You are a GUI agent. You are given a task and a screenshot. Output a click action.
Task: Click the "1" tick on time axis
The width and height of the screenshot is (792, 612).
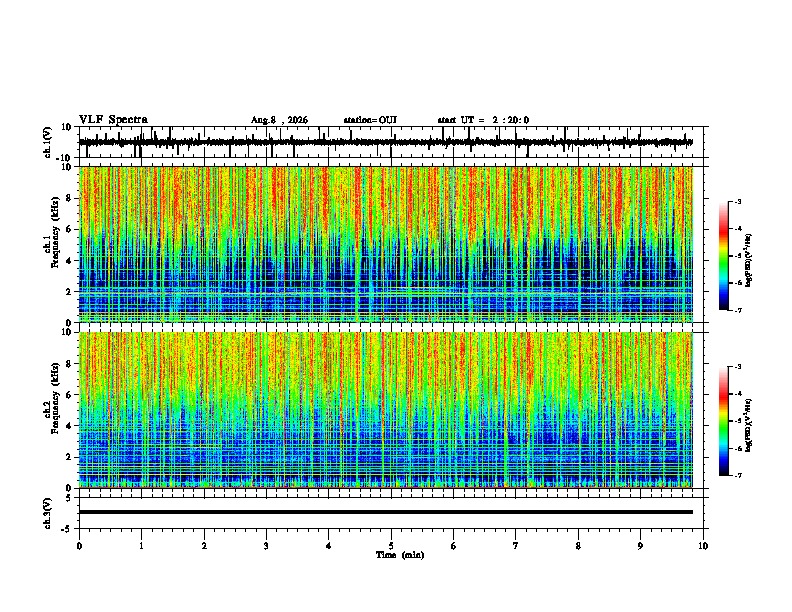pyautogui.click(x=141, y=546)
